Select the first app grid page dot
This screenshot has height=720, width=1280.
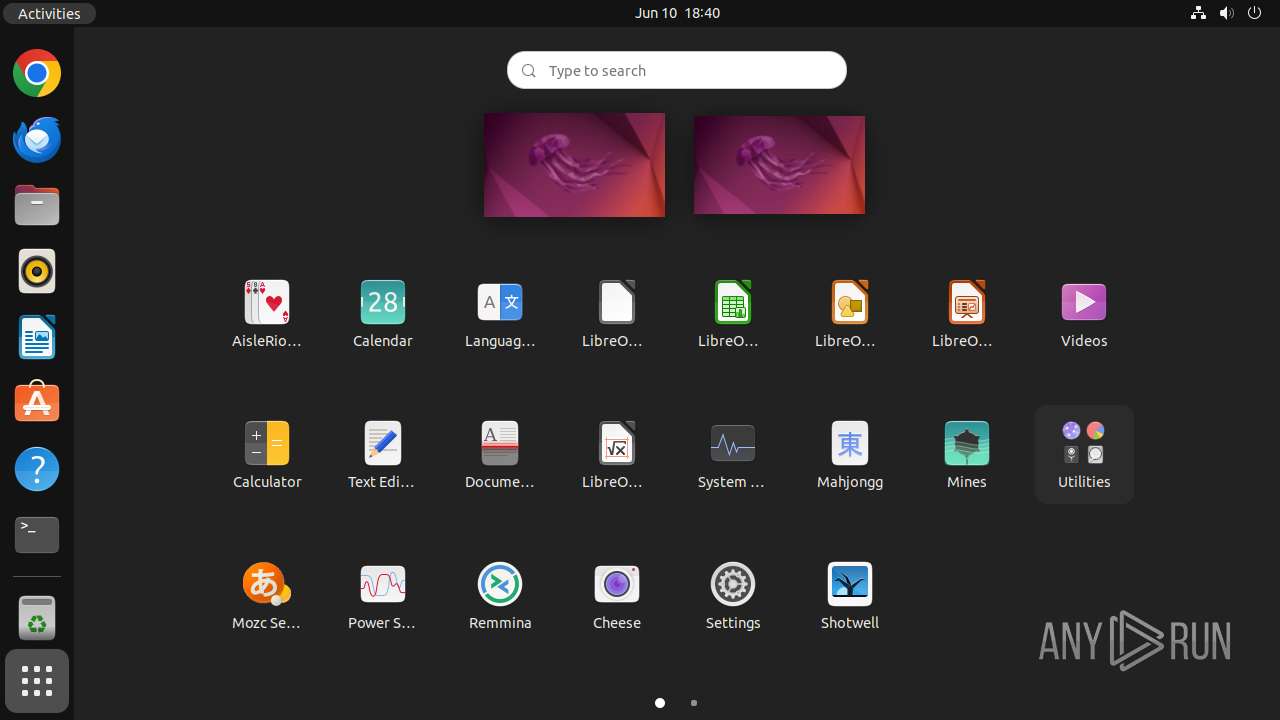click(x=660, y=703)
